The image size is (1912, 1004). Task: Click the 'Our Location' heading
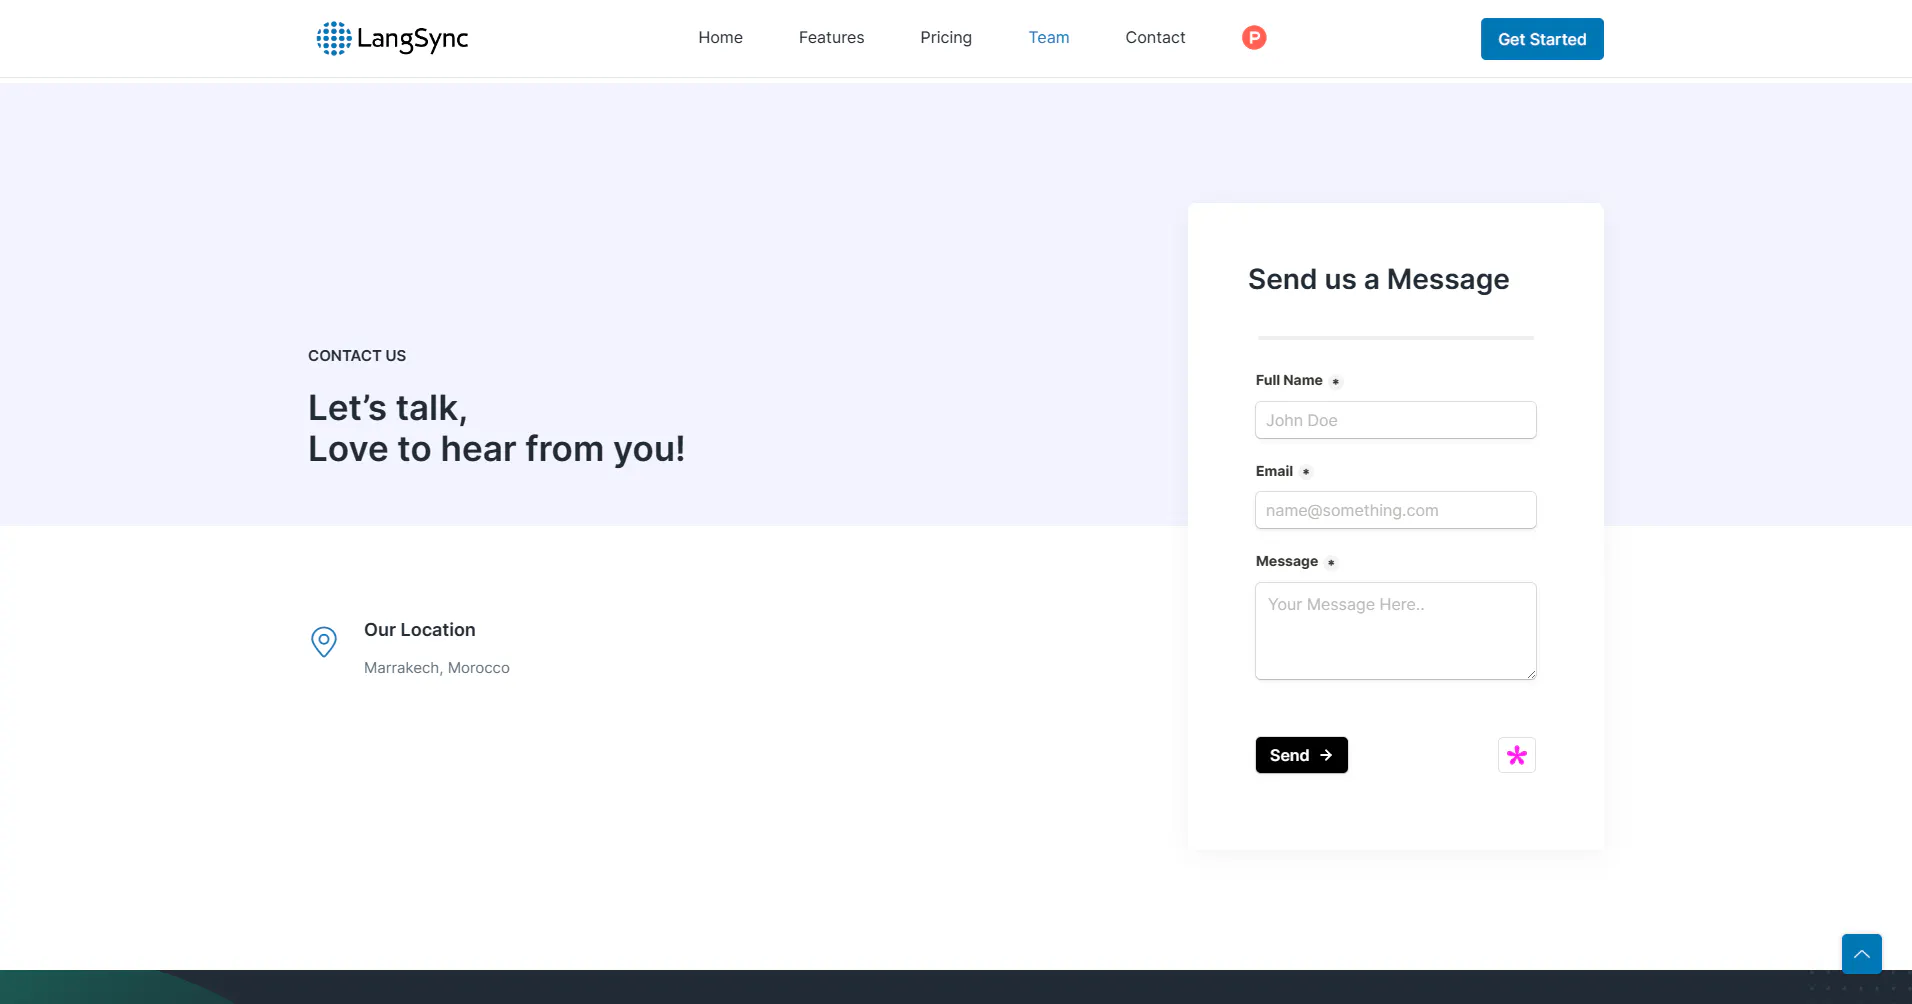pyautogui.click(x=420, y=630)
